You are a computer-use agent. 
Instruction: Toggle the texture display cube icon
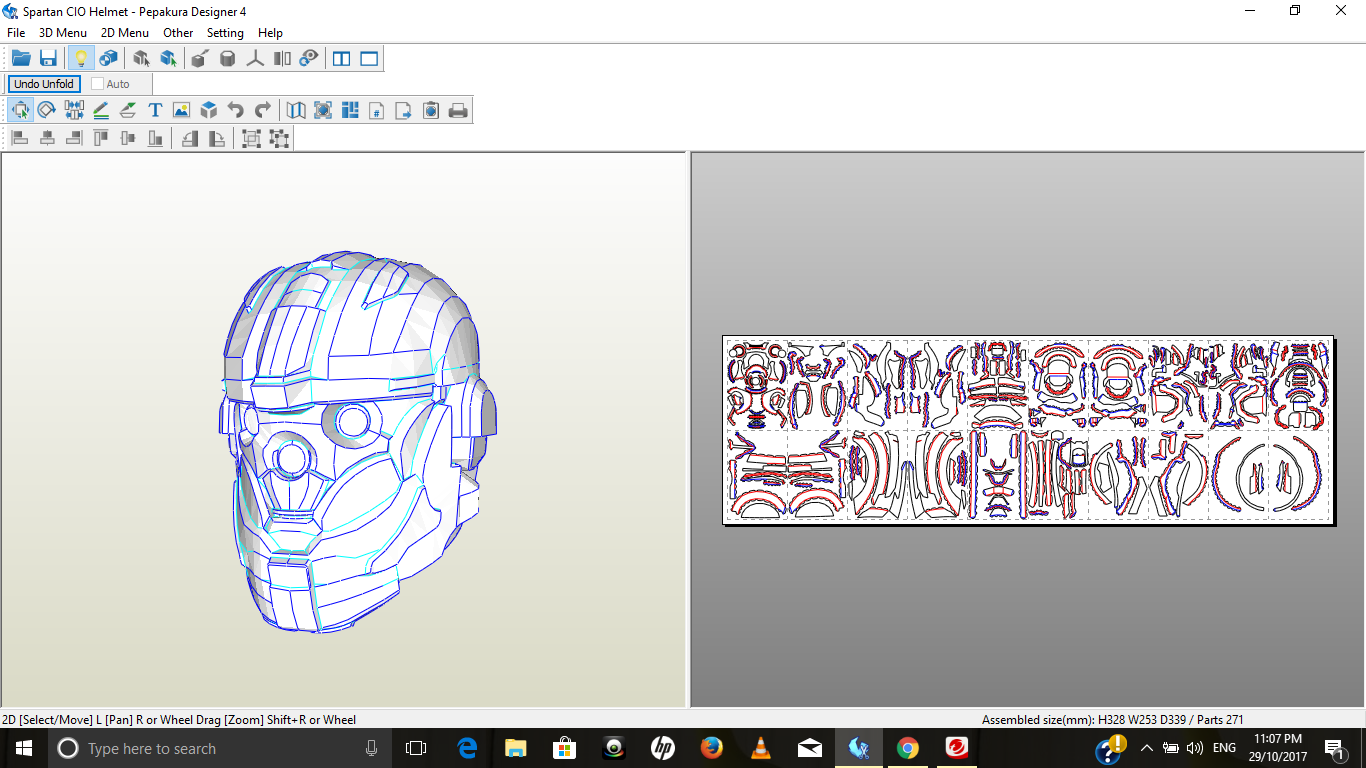click(x=108, y=58)
